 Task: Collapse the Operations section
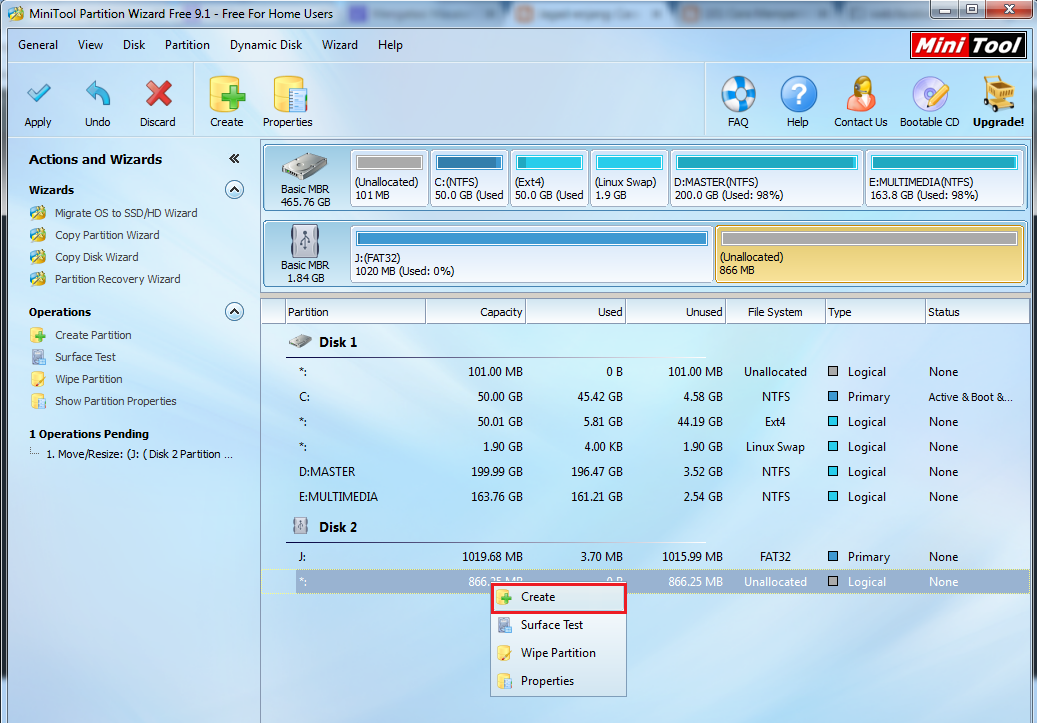tap(234, 311)
